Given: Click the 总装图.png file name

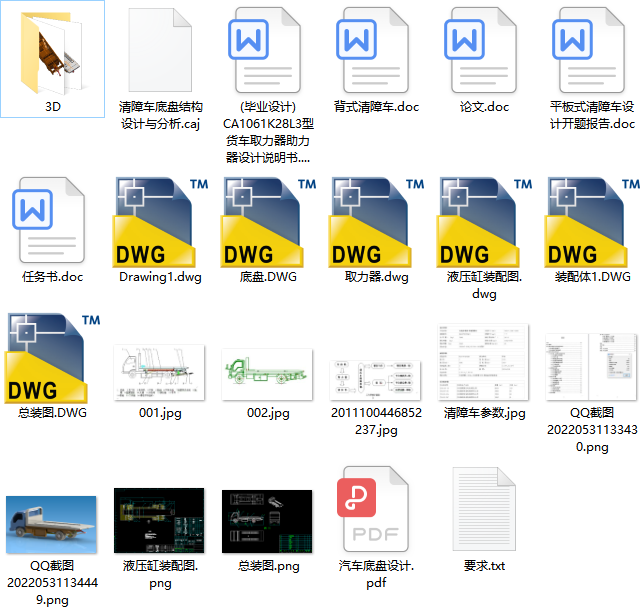Looking at the screenshot, I should coord(268,566).
